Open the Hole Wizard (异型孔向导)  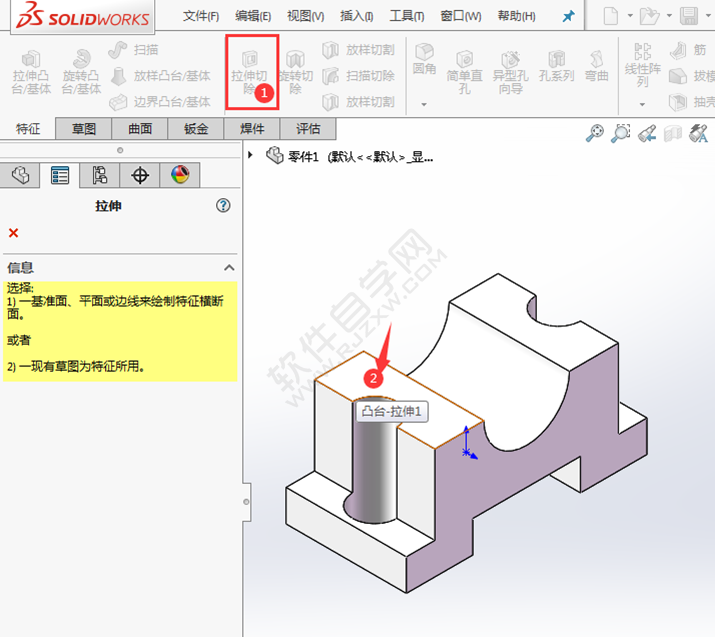tap(510, 73)
